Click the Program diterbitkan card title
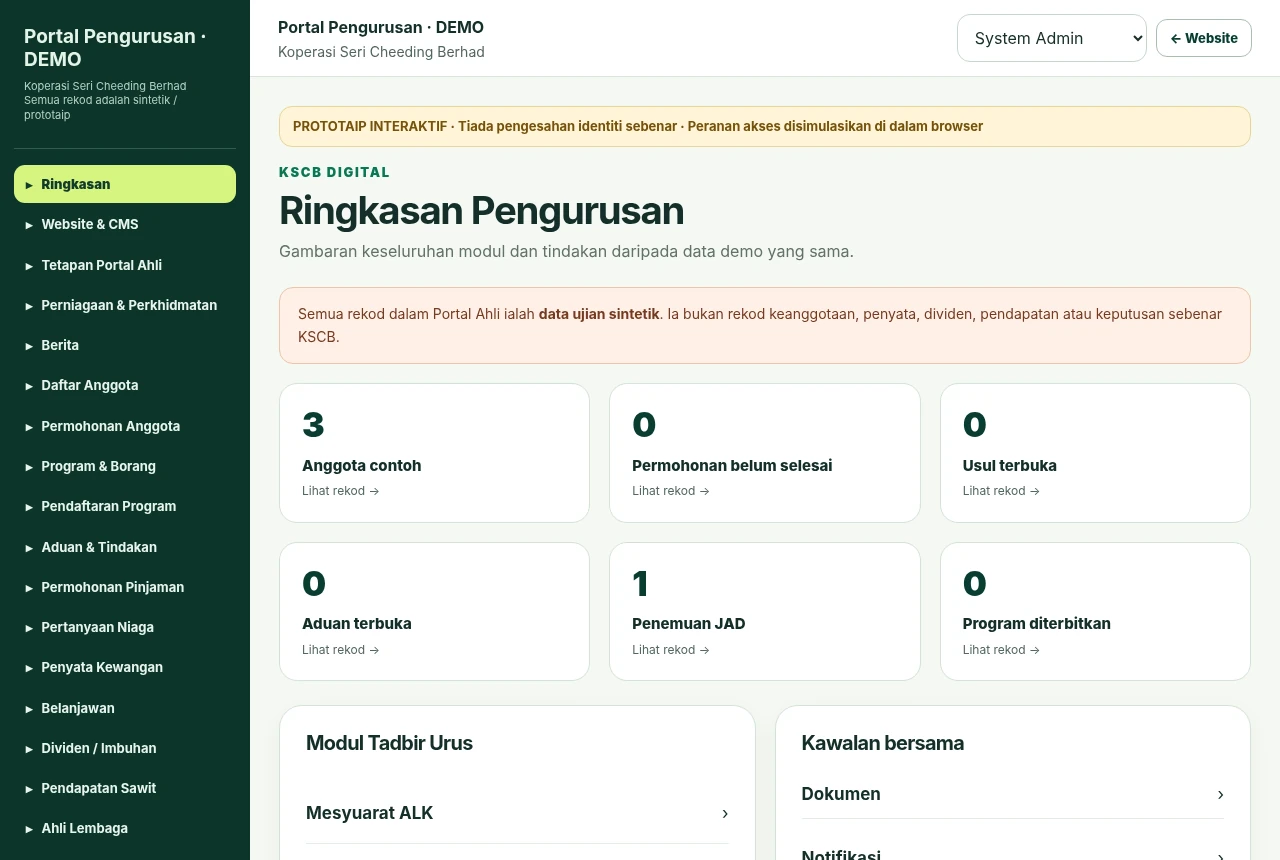The width and height of the screenshot is (1280, 860). 1037,623
